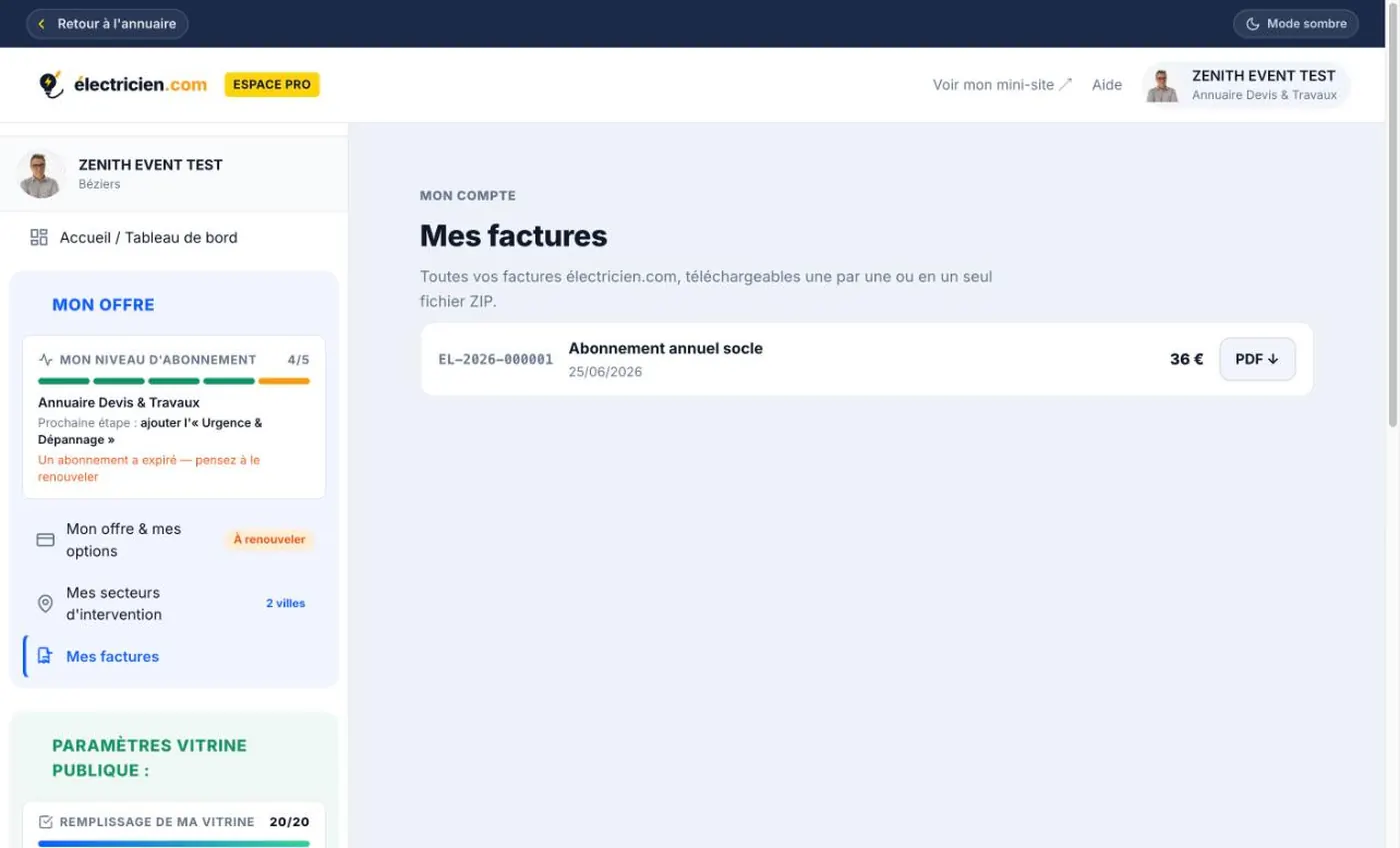Click invoice number EL-2026-000001
This screenshot has height=848, width=1400.
496,360
